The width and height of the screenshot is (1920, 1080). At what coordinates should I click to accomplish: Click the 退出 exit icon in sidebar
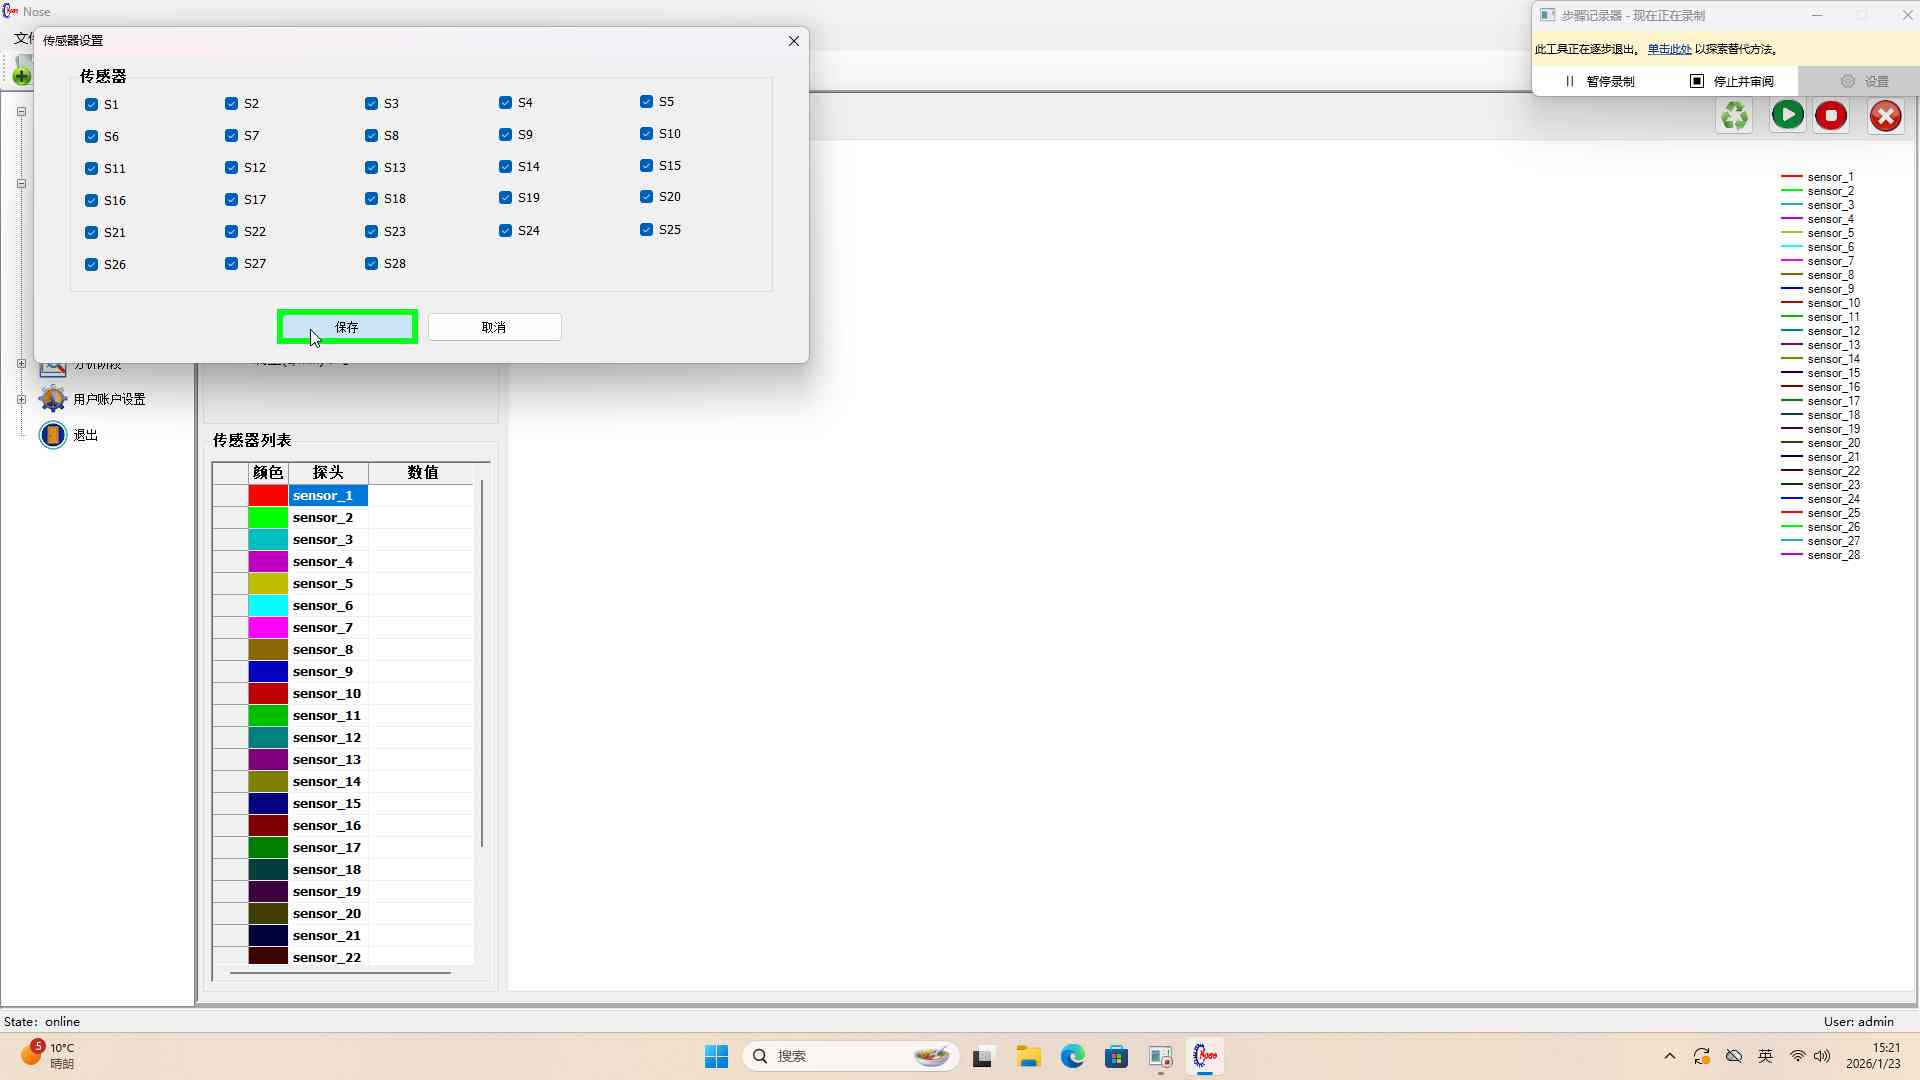53,435
